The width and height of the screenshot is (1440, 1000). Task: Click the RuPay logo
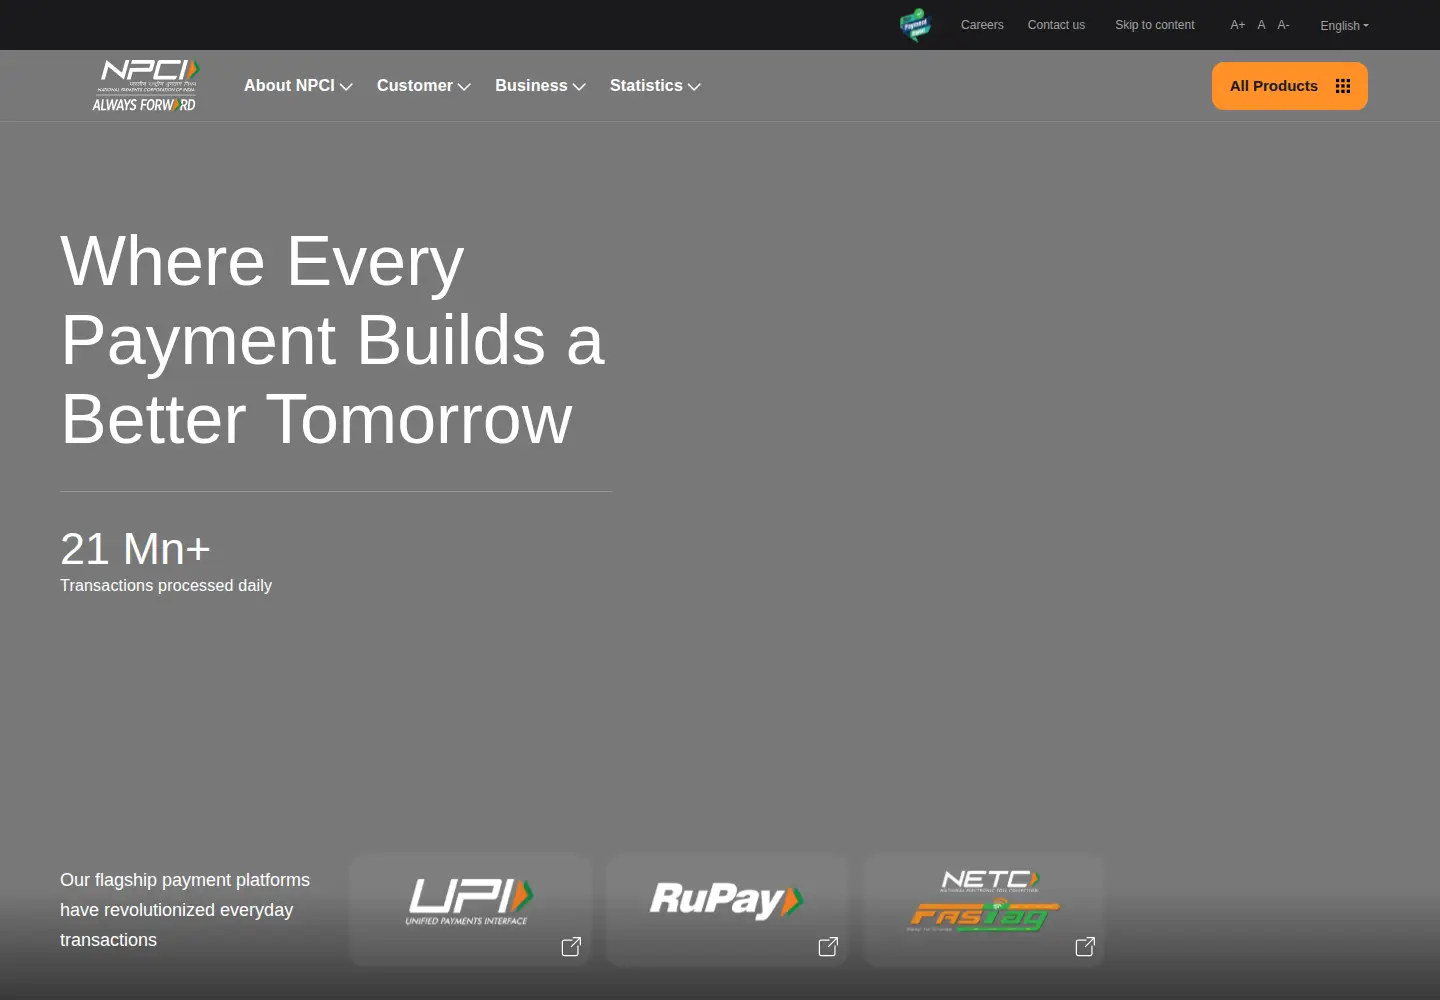[726, 900]
